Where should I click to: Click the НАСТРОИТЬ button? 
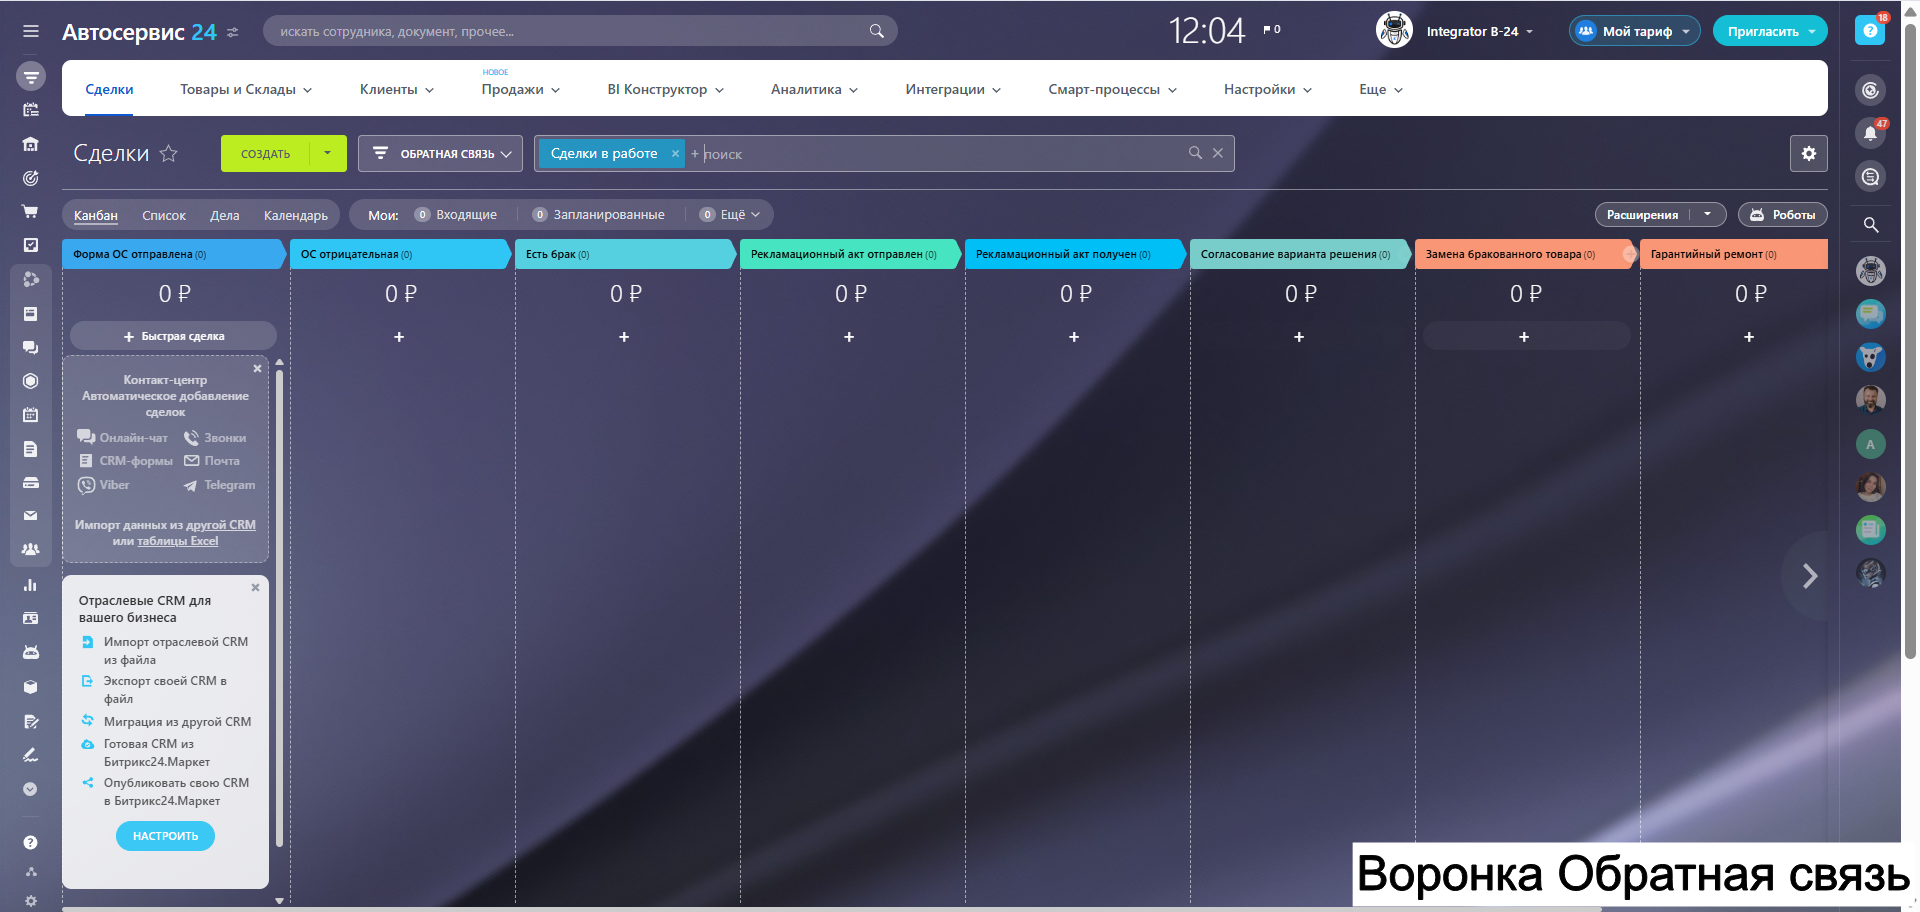(165, 836)
